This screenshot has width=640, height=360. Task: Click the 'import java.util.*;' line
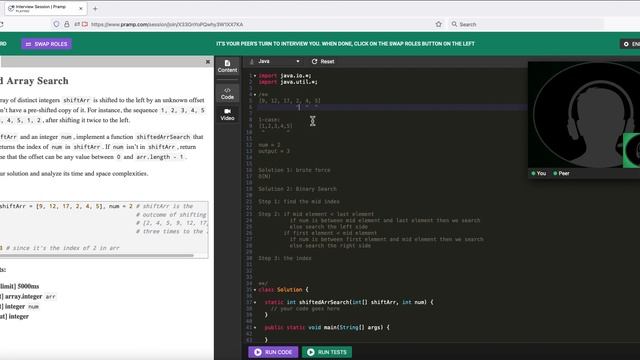(288, 82)
